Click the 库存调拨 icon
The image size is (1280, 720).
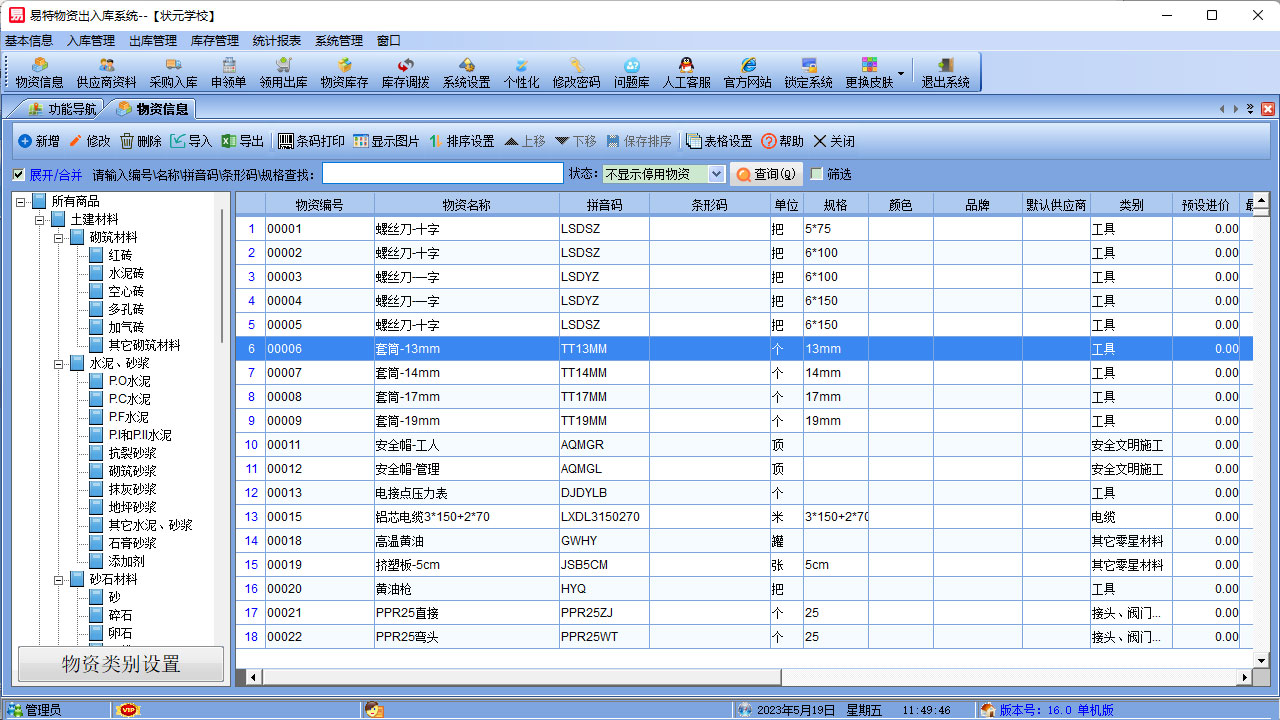tap(405, 72)
